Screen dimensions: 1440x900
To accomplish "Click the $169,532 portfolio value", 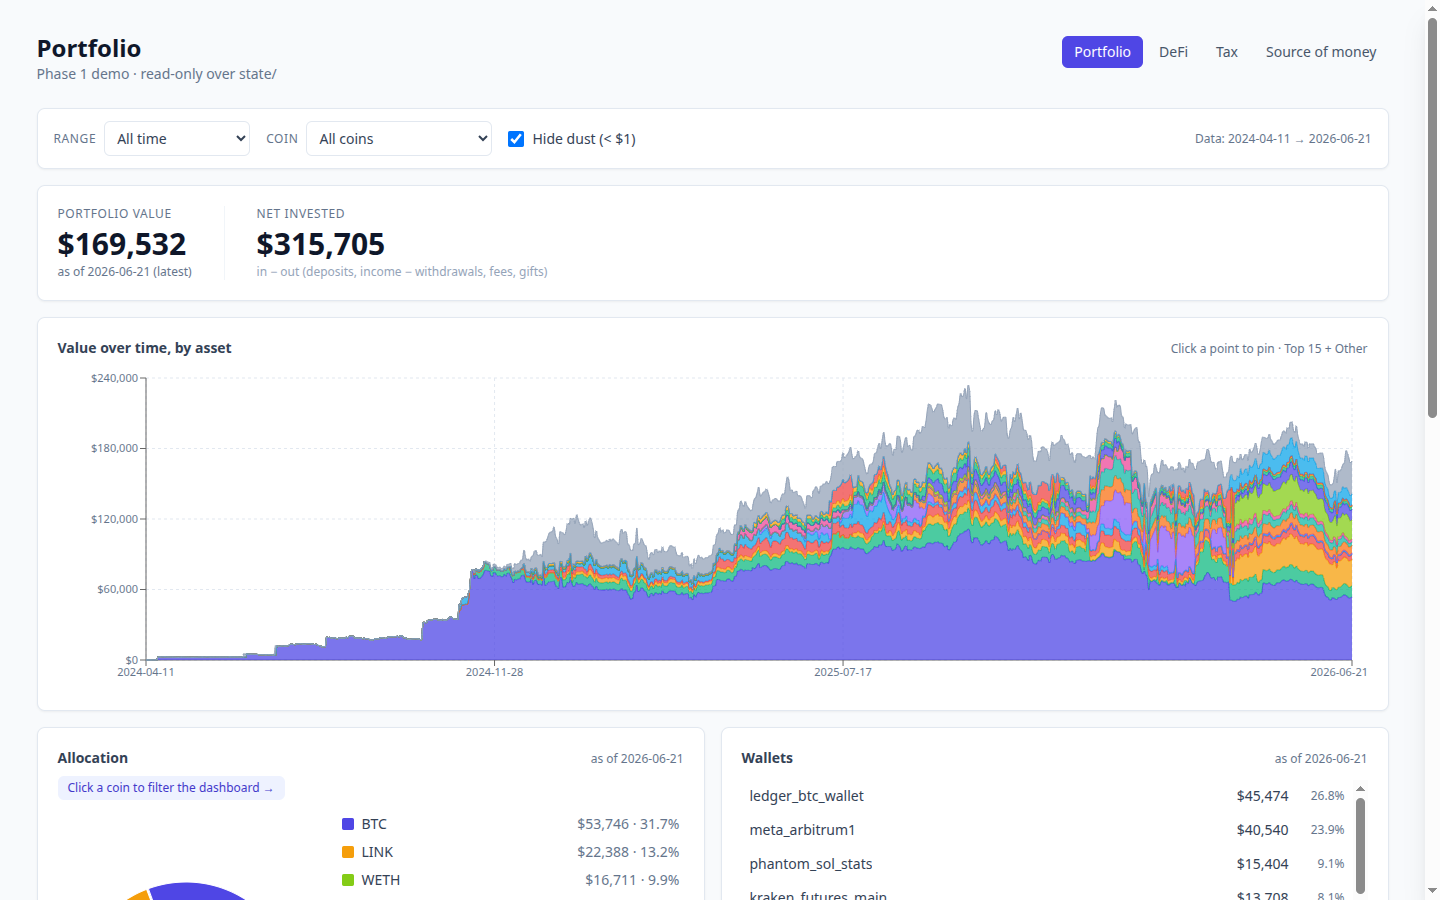I will pos(122,244).
